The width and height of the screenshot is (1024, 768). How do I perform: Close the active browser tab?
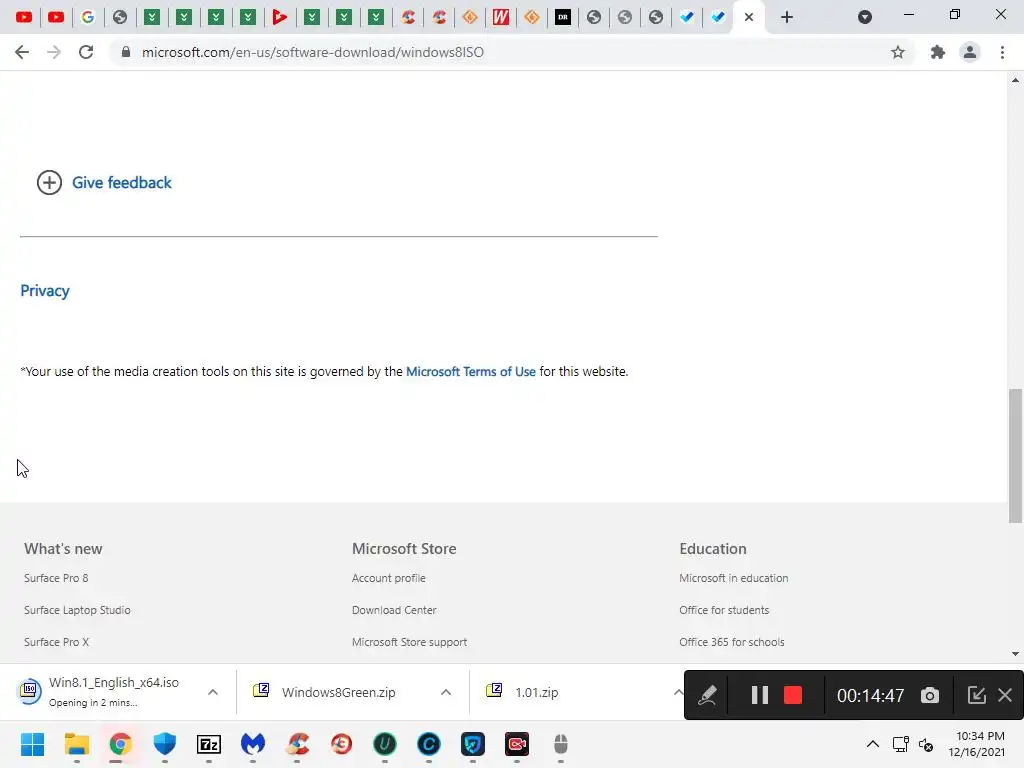(749, 17)
